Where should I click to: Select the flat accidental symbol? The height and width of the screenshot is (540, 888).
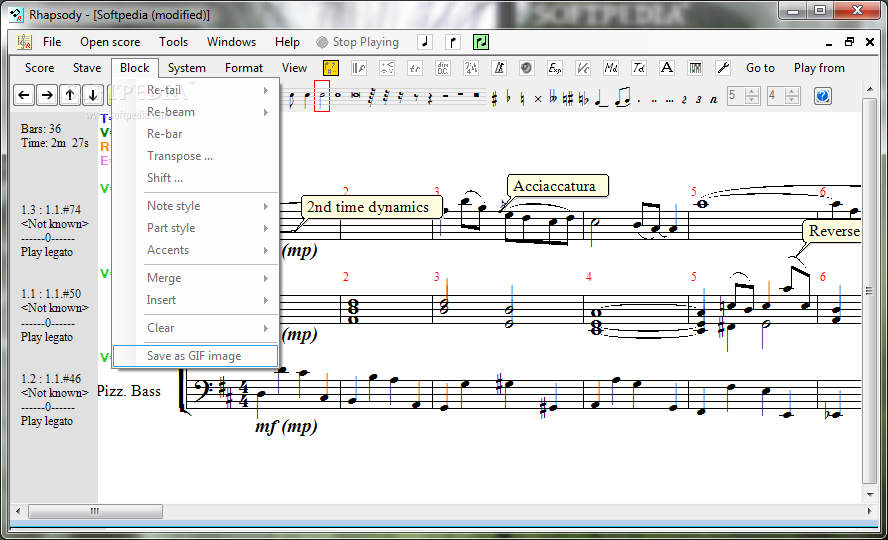coord(508,97)
